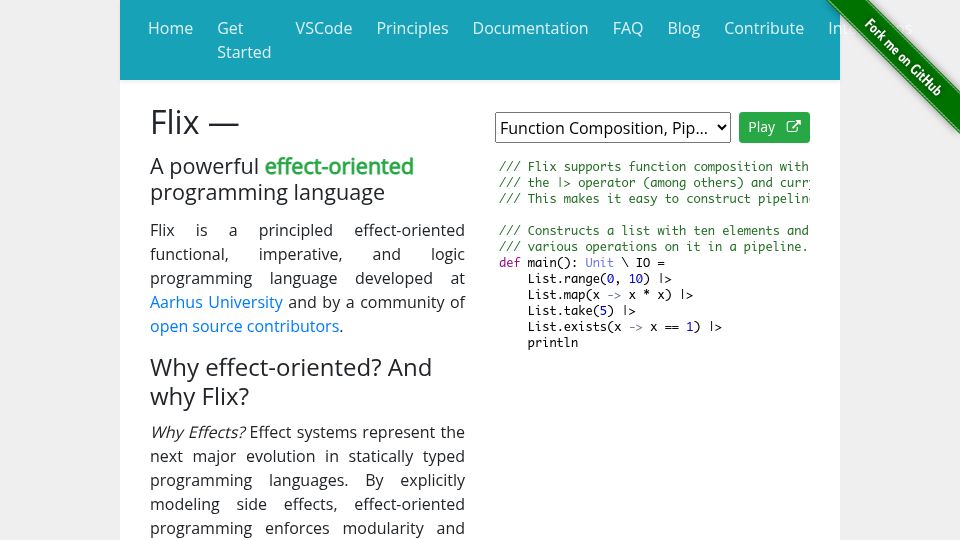960x540 pixels.
Task: Click the Fork me on GitHub ribbon
Action: click(x=902, y=57)
